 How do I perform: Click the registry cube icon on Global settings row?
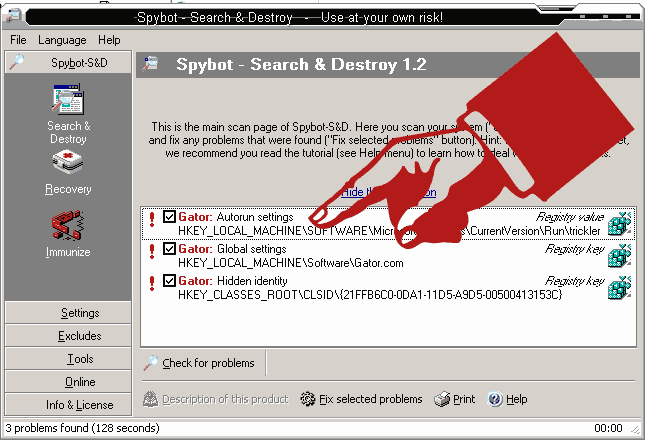619,255
